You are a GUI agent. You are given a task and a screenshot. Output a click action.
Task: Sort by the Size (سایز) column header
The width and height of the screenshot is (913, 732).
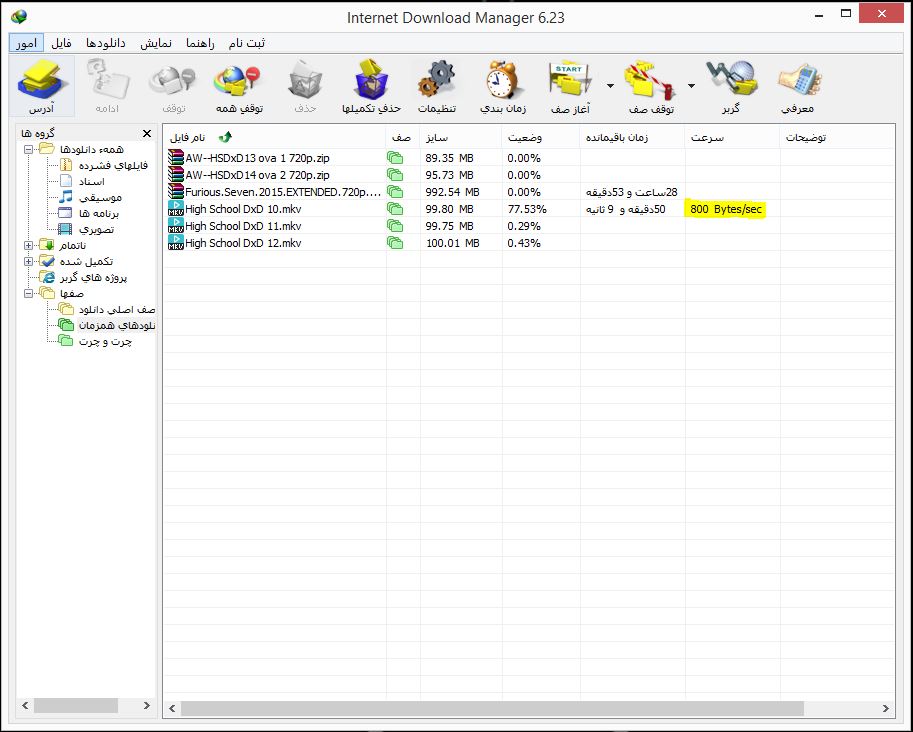[x=461, y=137]
